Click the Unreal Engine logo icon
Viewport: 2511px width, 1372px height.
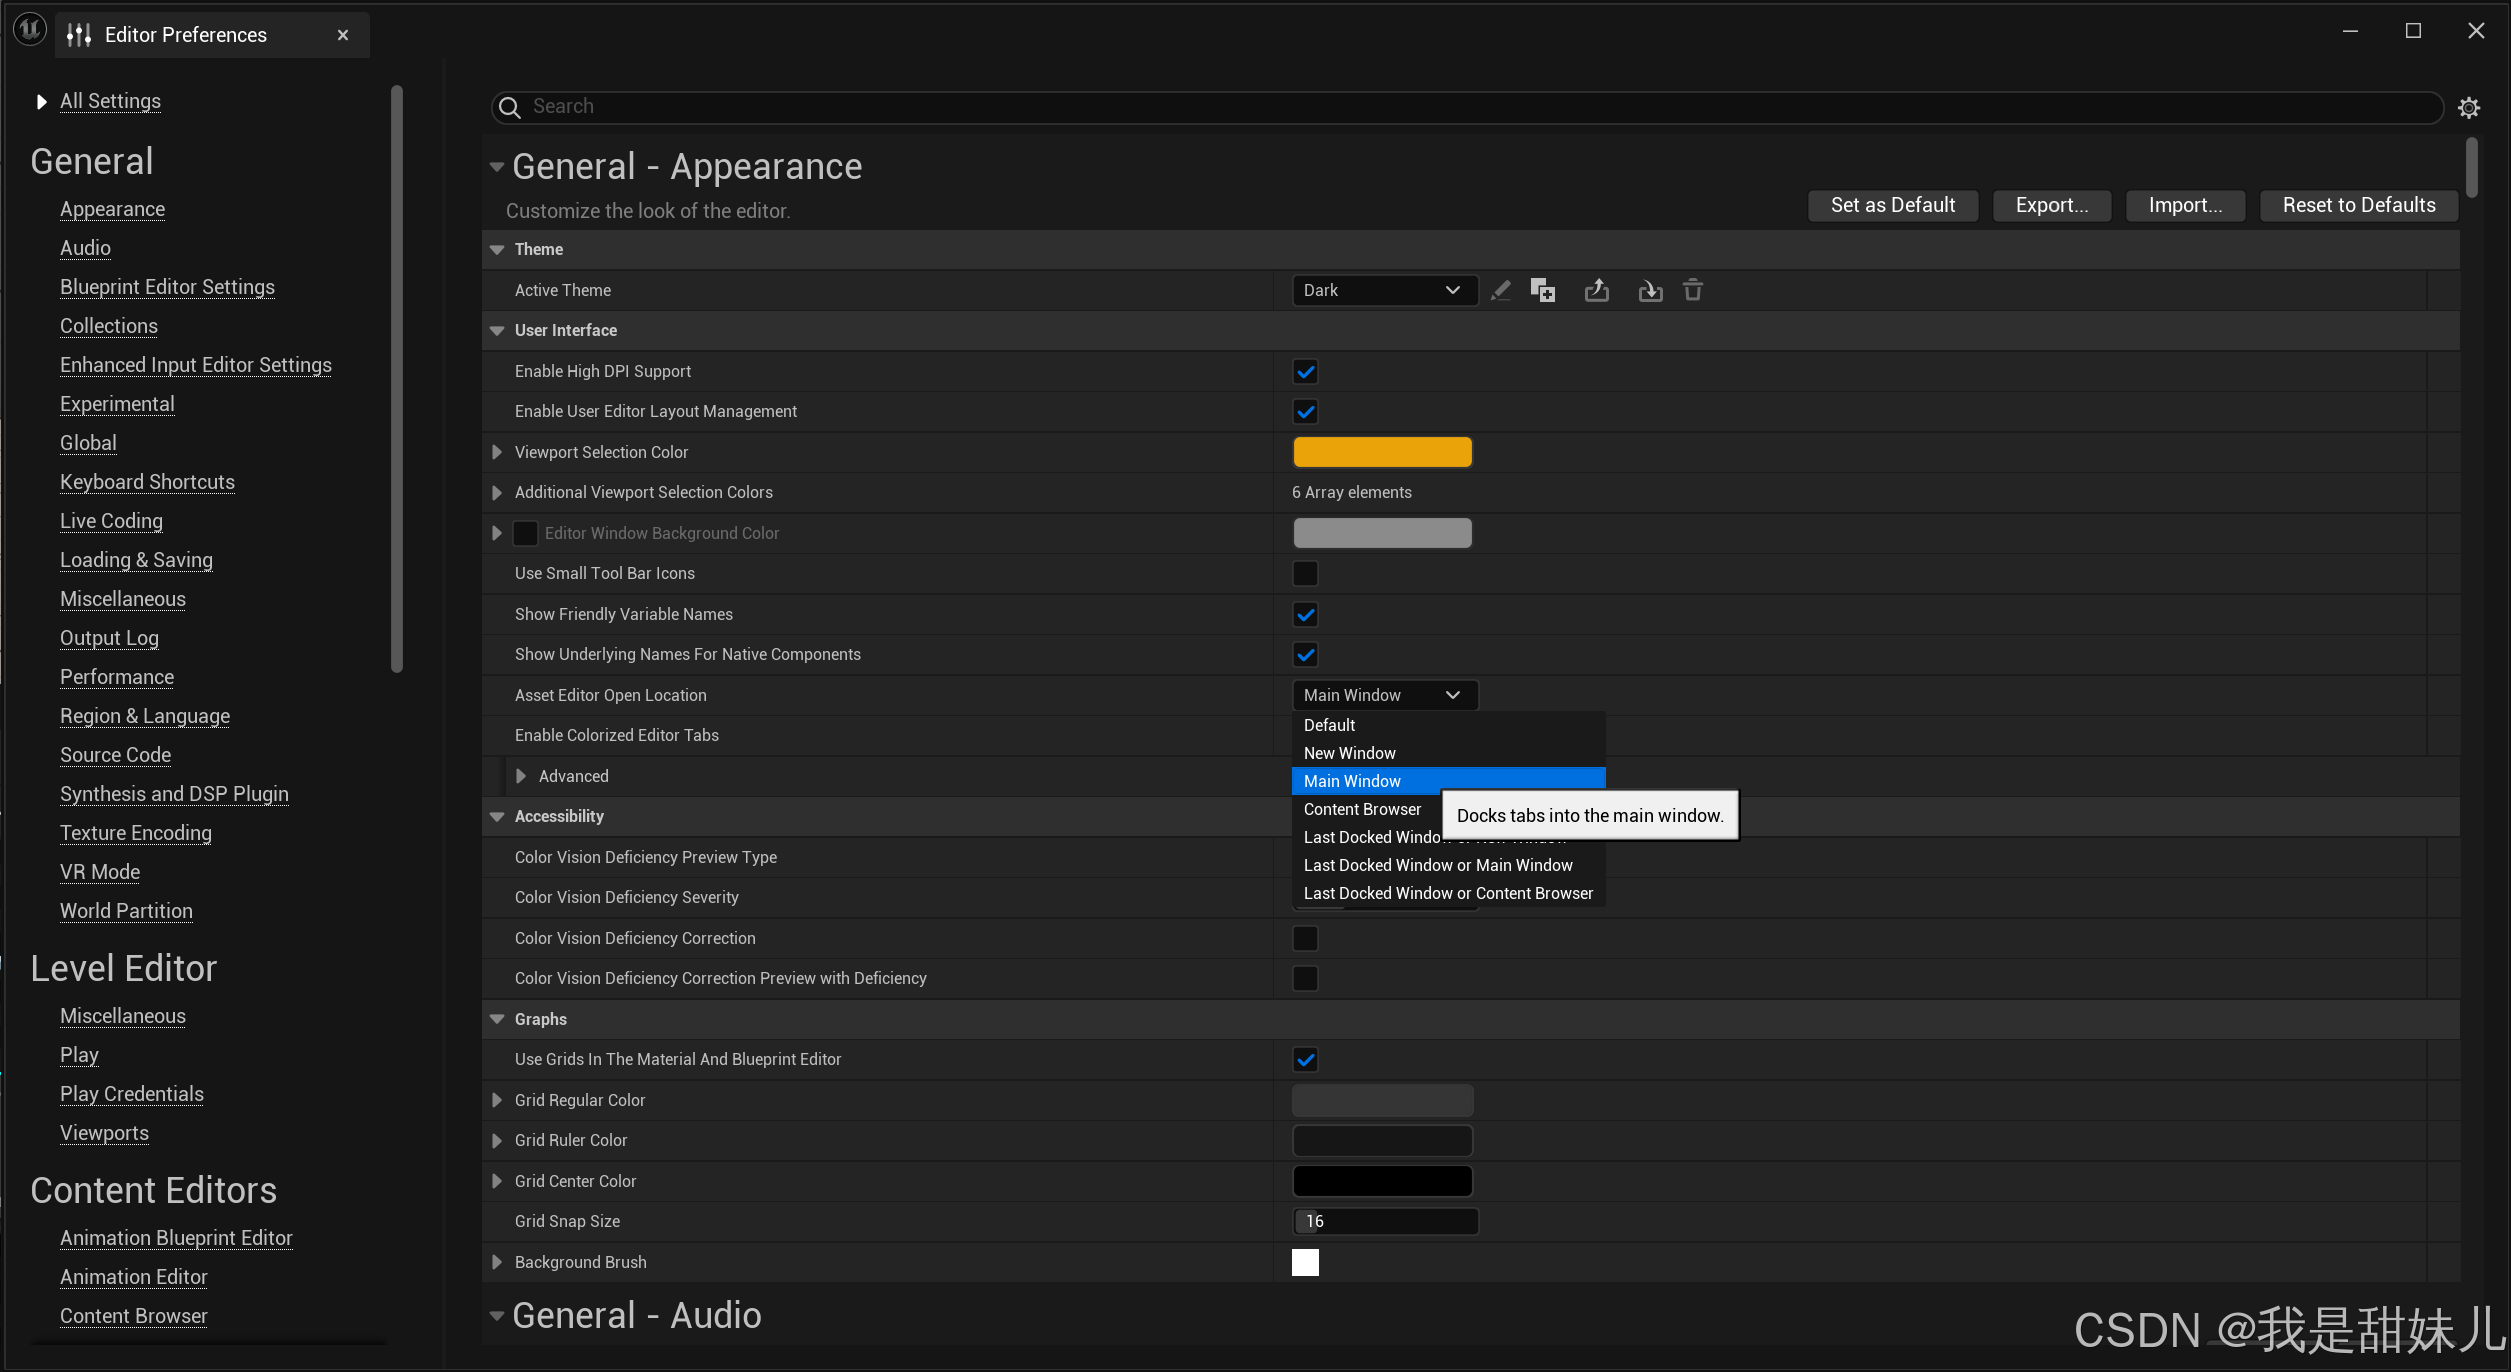coord(30,31)
